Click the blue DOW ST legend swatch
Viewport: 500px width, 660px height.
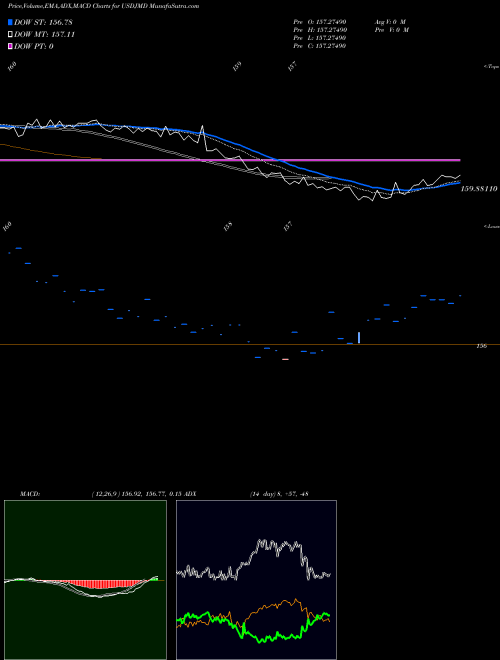[x=10, y=22]
